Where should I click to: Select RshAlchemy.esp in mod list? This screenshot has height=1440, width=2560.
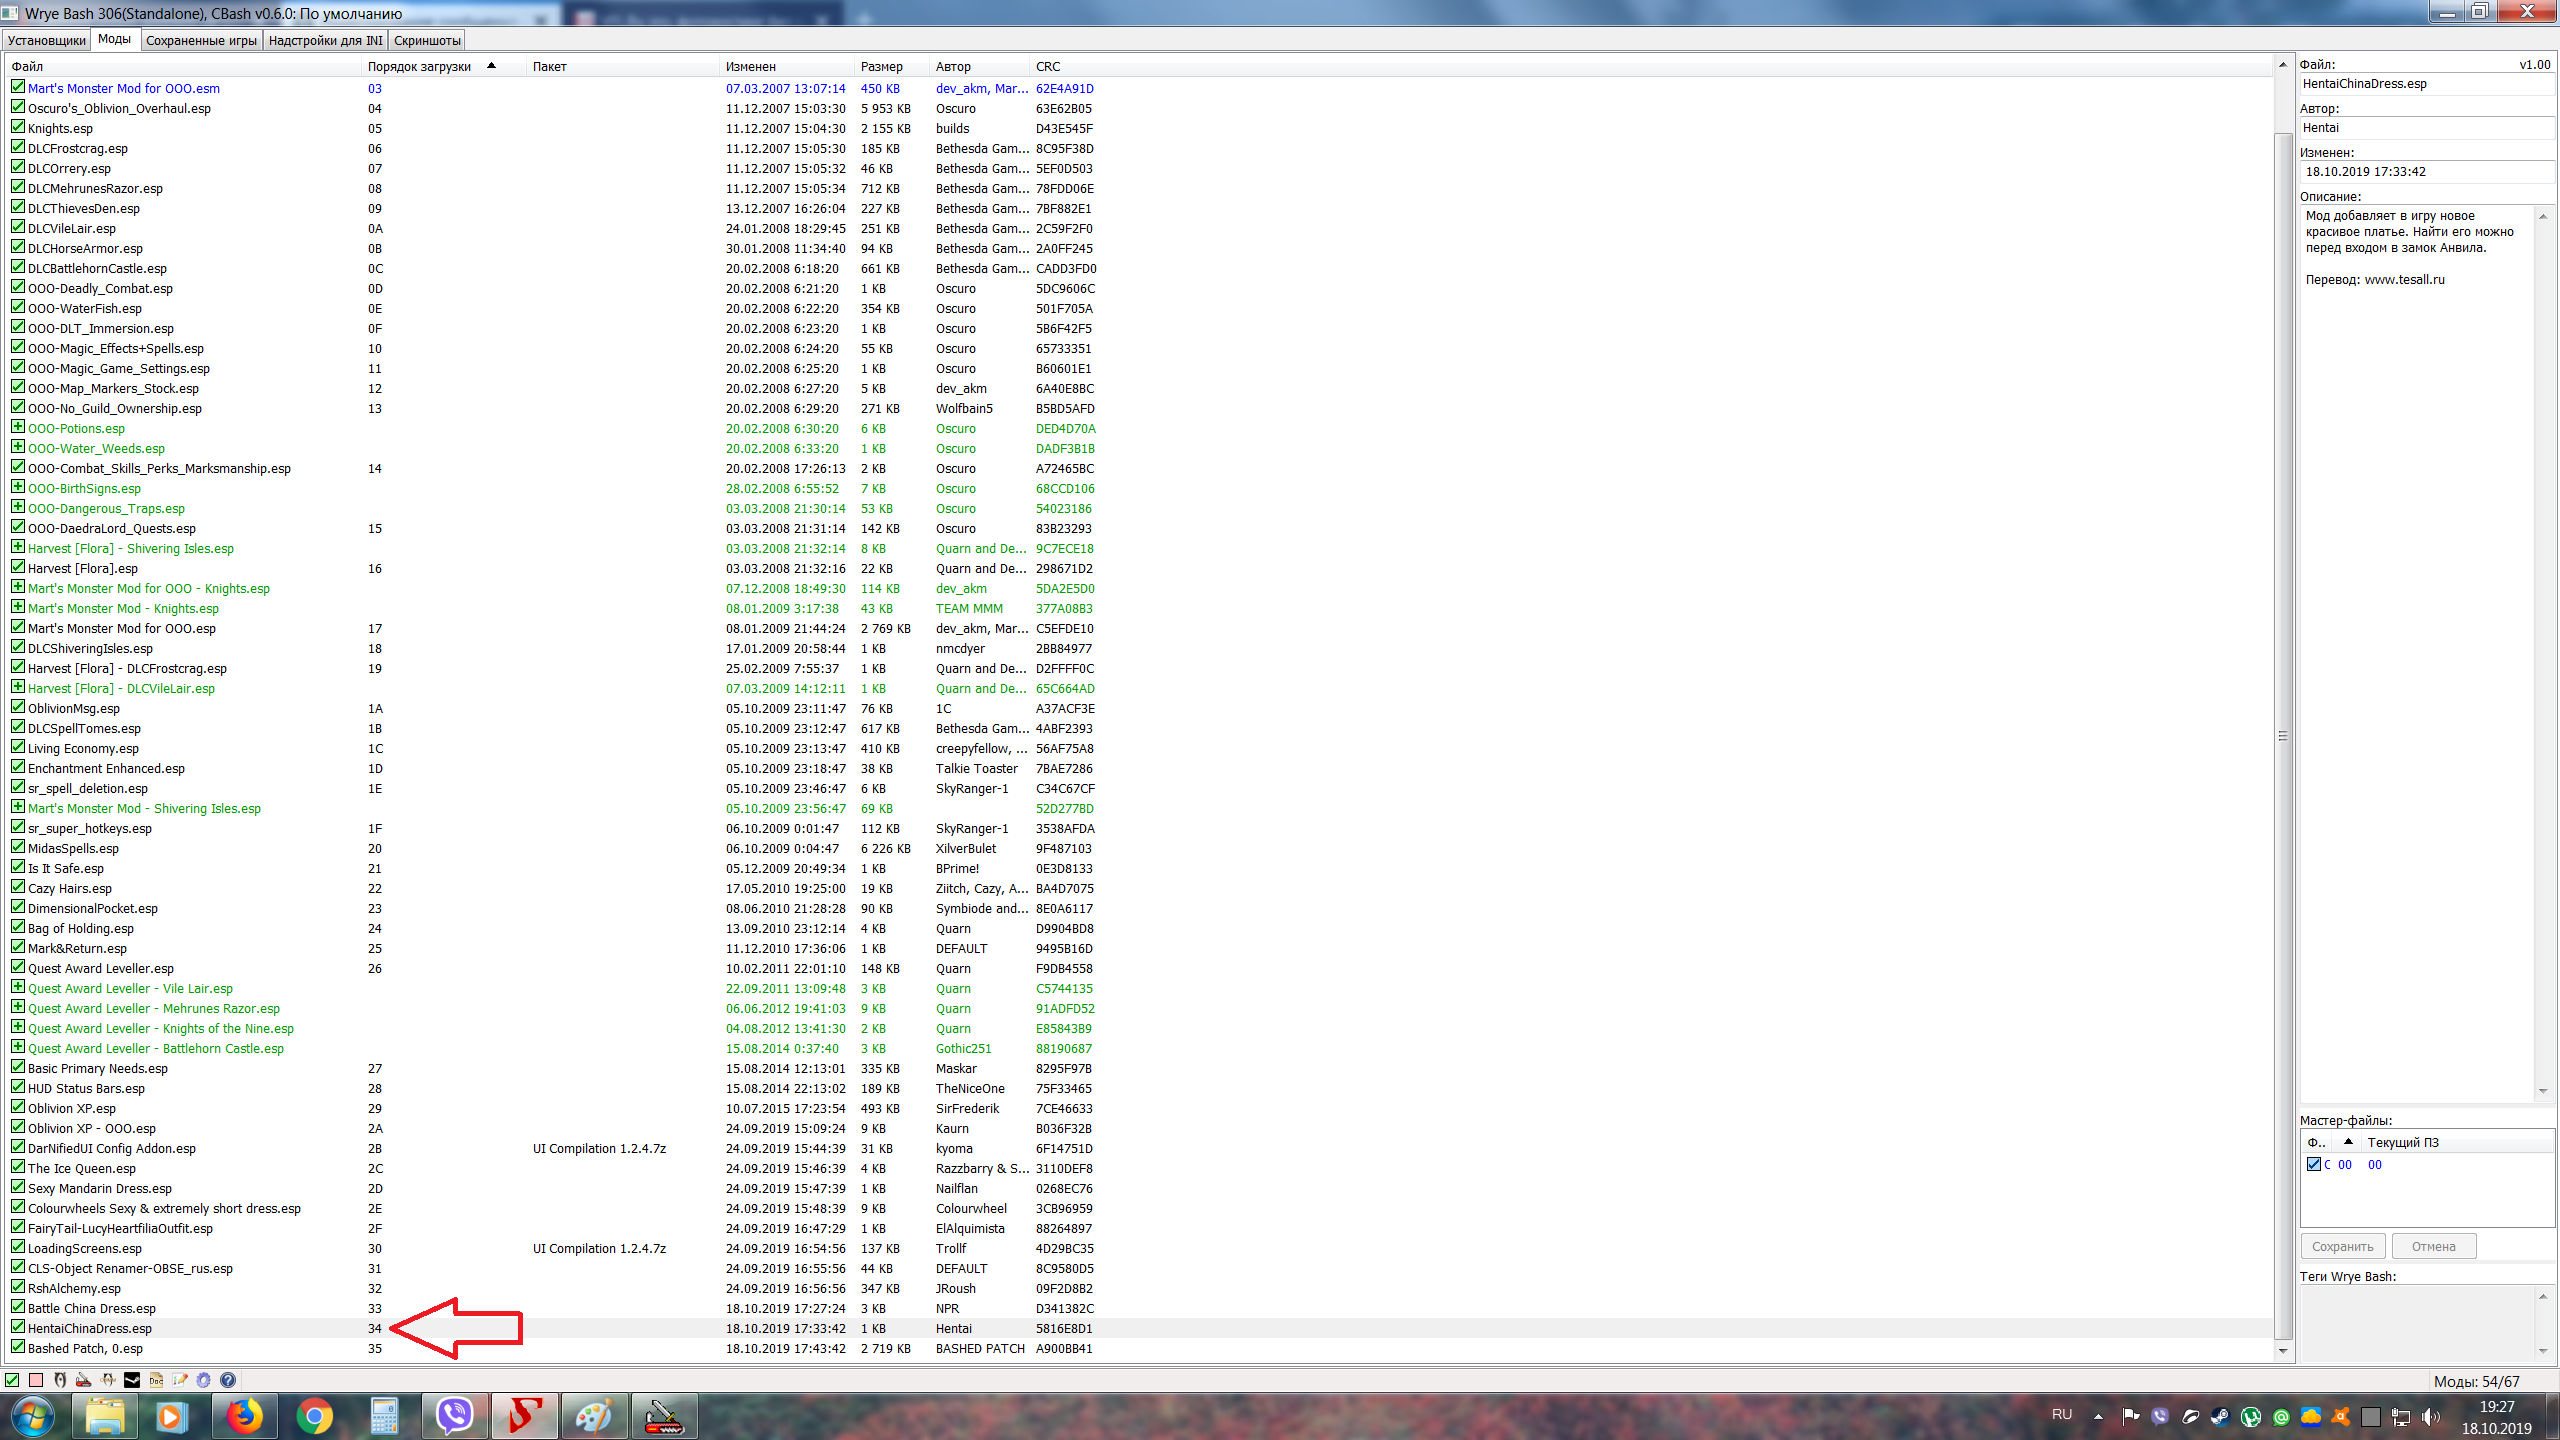click(x=1140, y=1288)
